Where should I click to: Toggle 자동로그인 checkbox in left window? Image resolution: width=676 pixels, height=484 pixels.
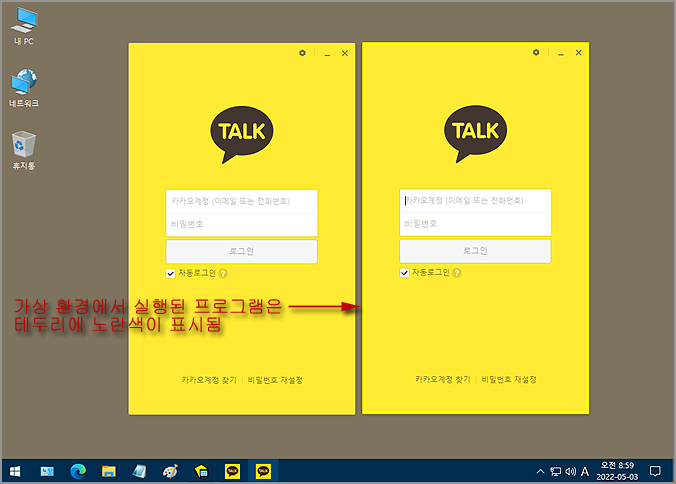pos(171,274)
